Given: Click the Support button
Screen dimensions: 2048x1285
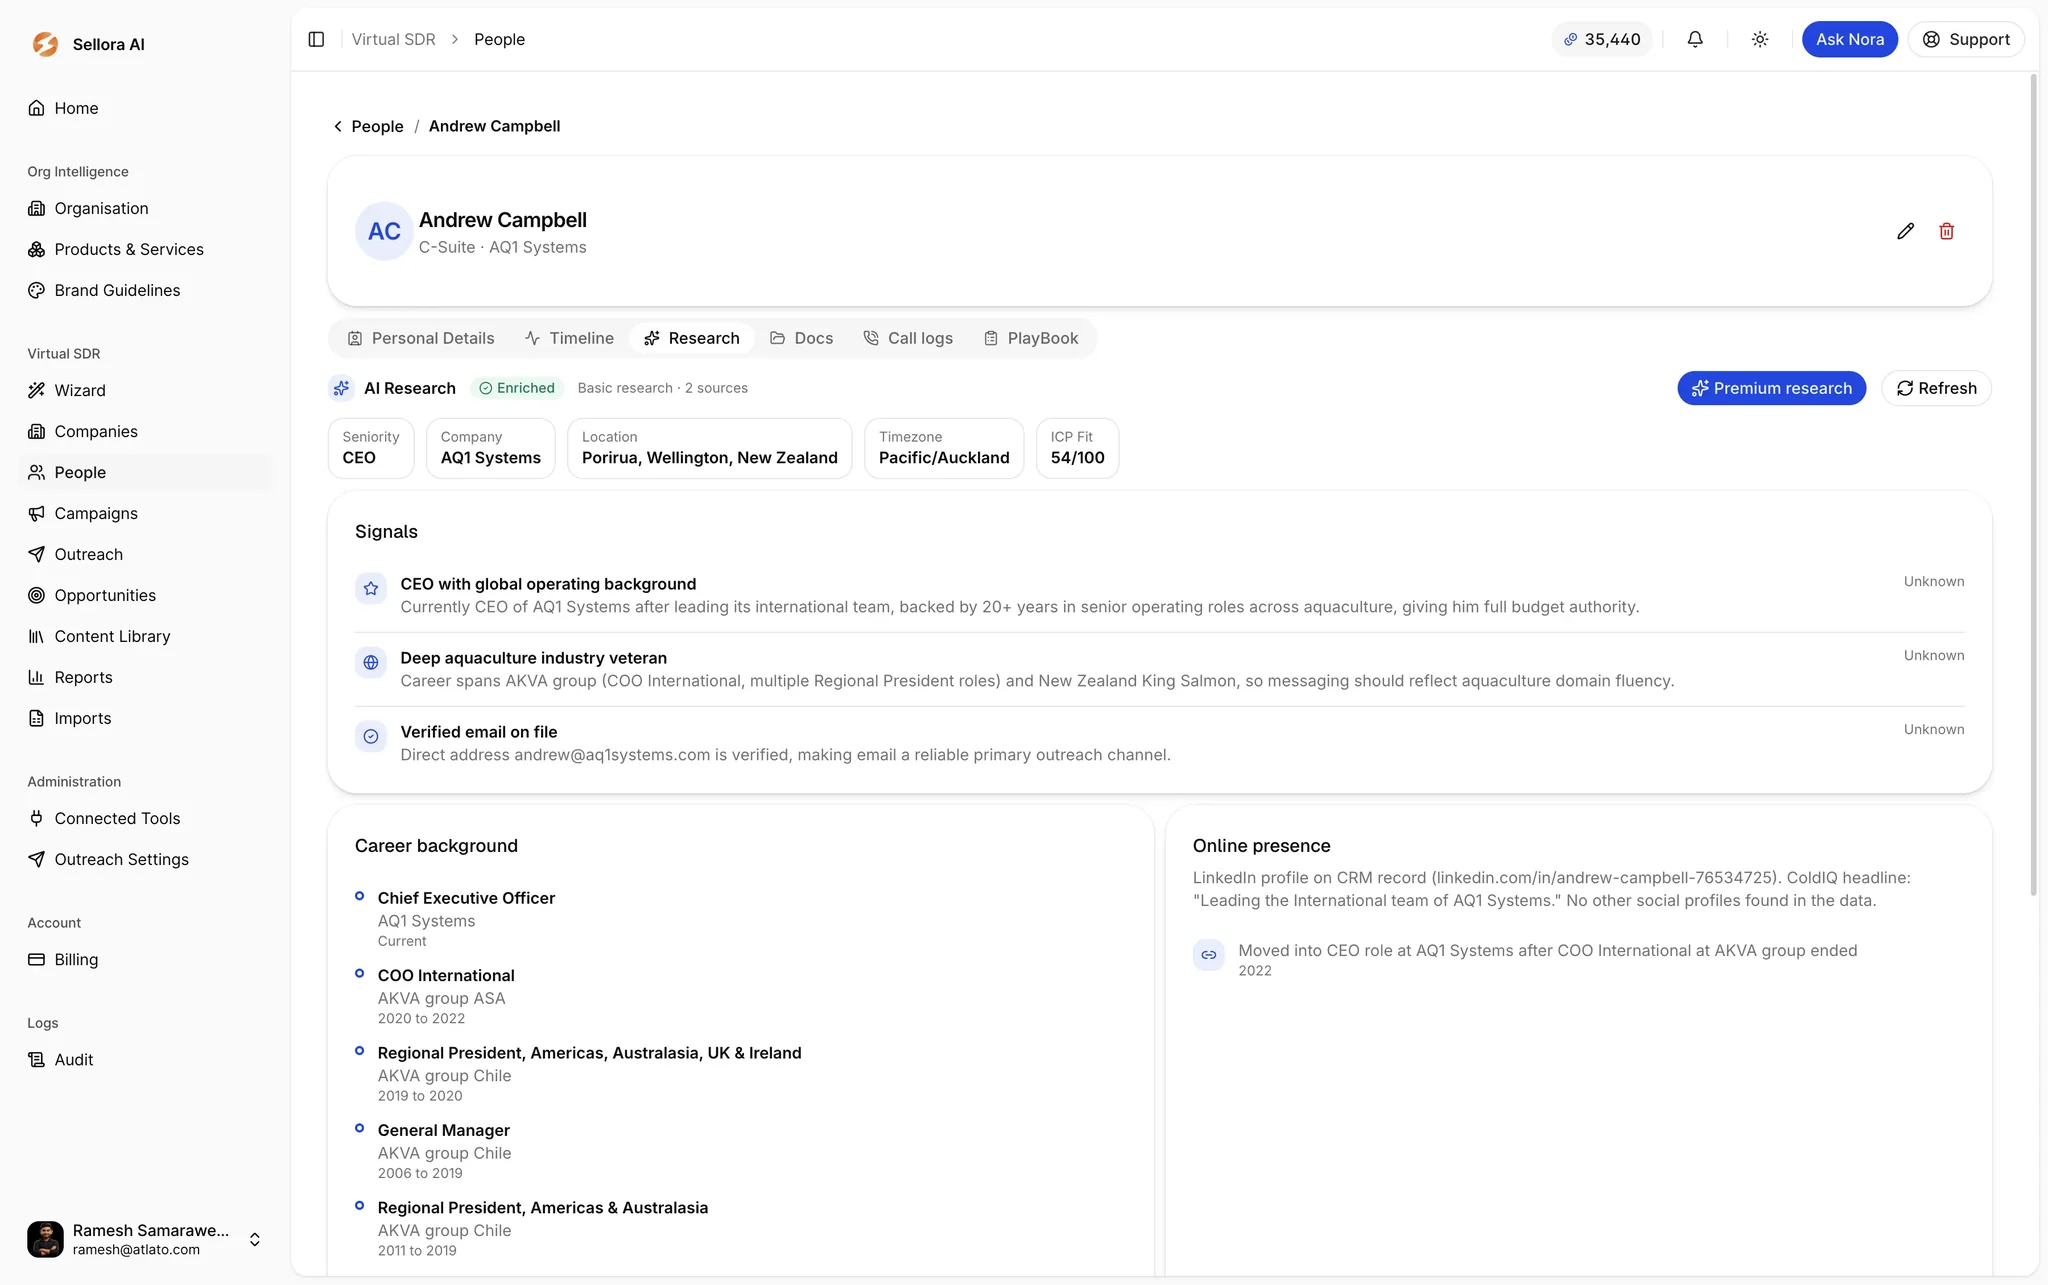Looking at the screenshot, I should click(x=1966, y=39).
